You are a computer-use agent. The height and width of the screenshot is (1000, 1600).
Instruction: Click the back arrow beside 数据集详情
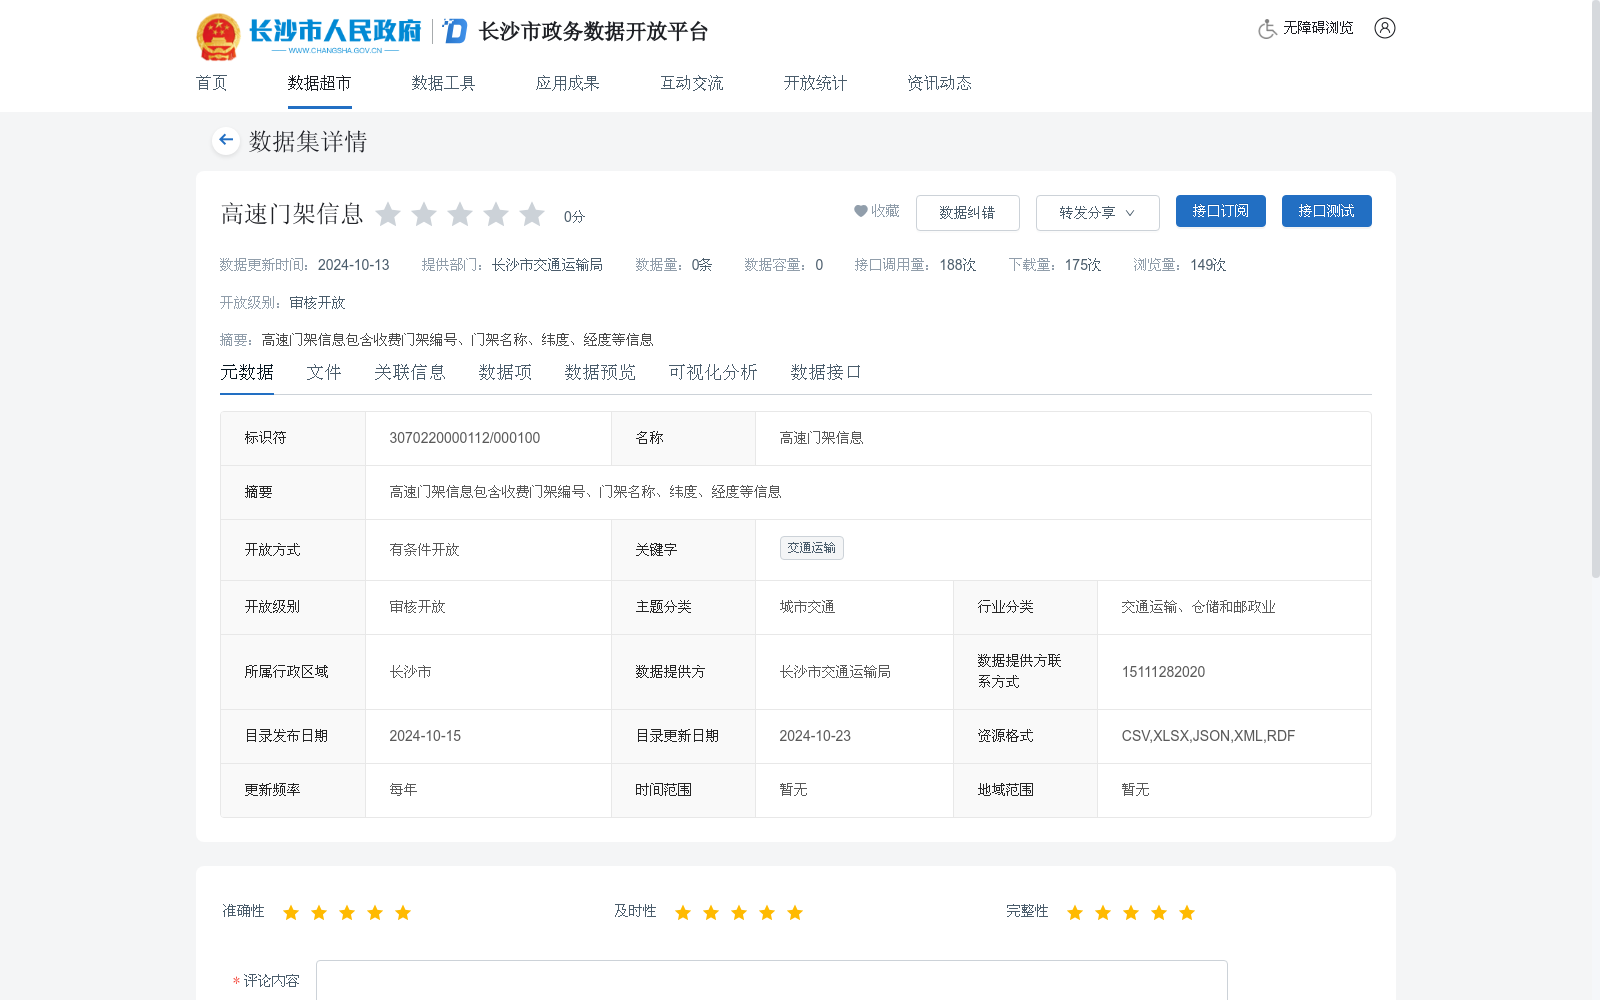[225, 140]
